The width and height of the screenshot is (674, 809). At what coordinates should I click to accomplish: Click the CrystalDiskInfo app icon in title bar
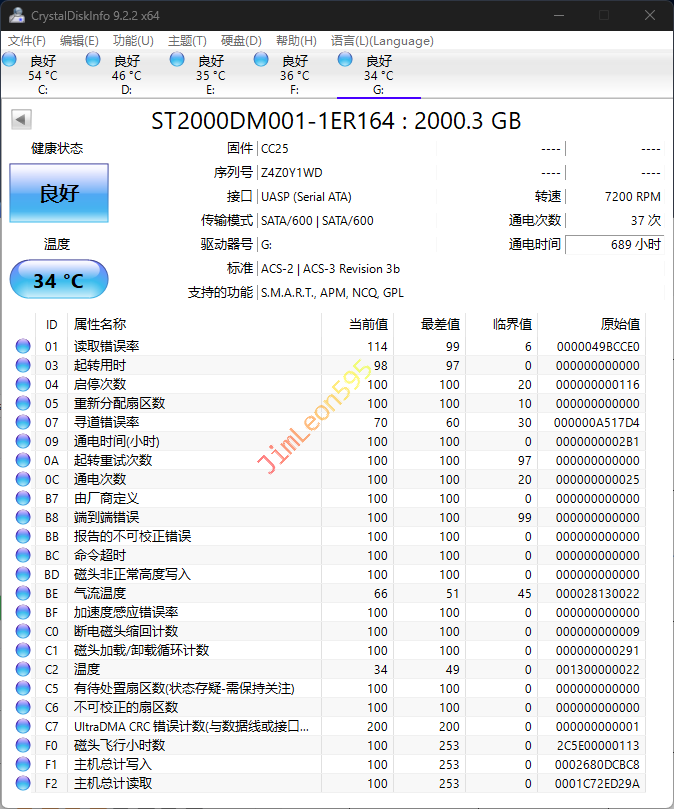pos(17,15)
